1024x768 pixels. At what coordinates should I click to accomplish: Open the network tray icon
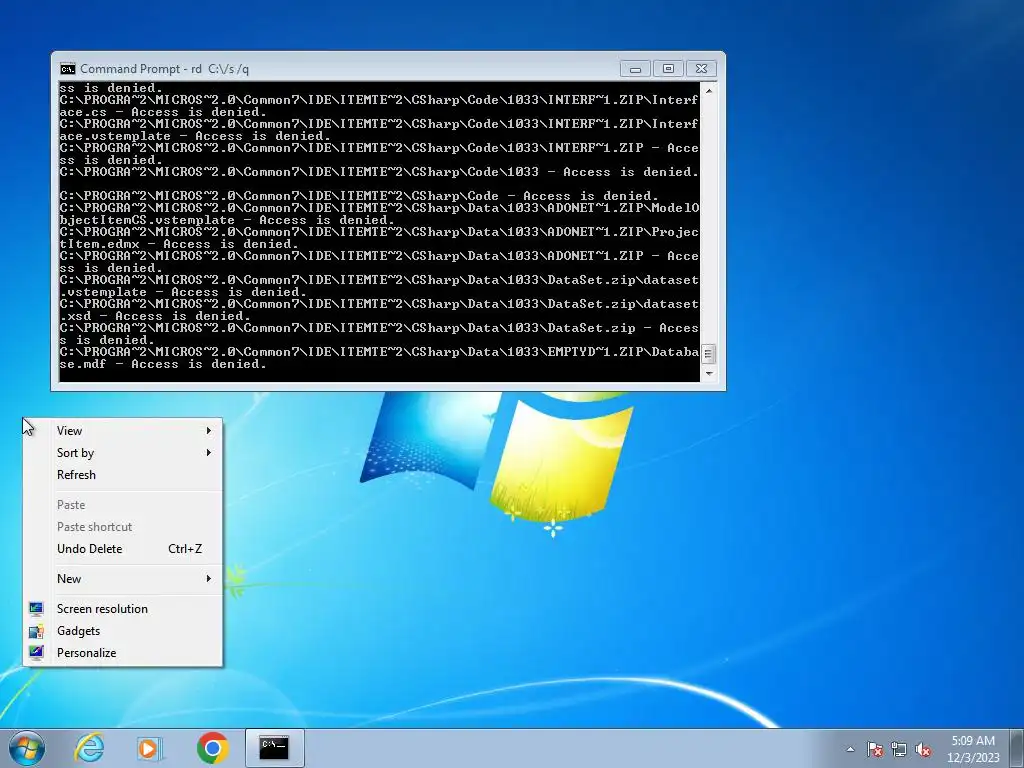tap(899, 749)
